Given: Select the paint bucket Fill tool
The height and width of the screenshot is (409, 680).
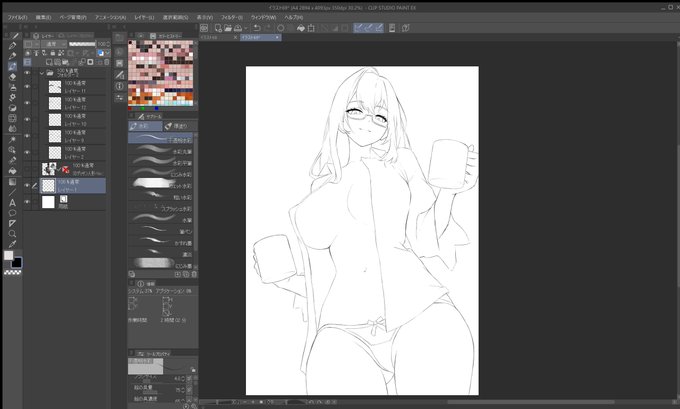Looking at the screenshot, I should [13, 171].
